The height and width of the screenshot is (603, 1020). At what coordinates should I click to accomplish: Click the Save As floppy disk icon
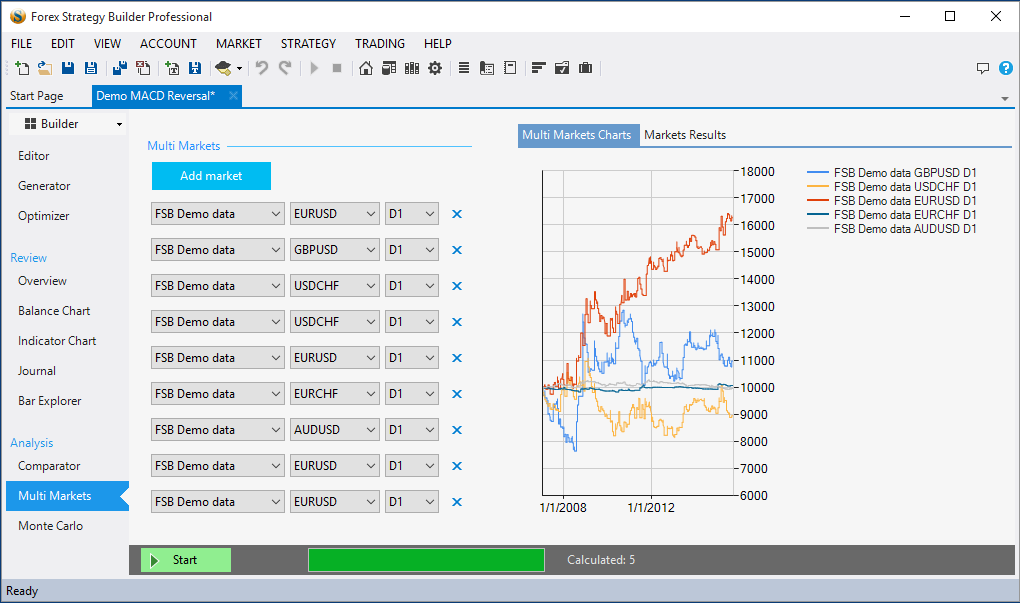[91, 68]
